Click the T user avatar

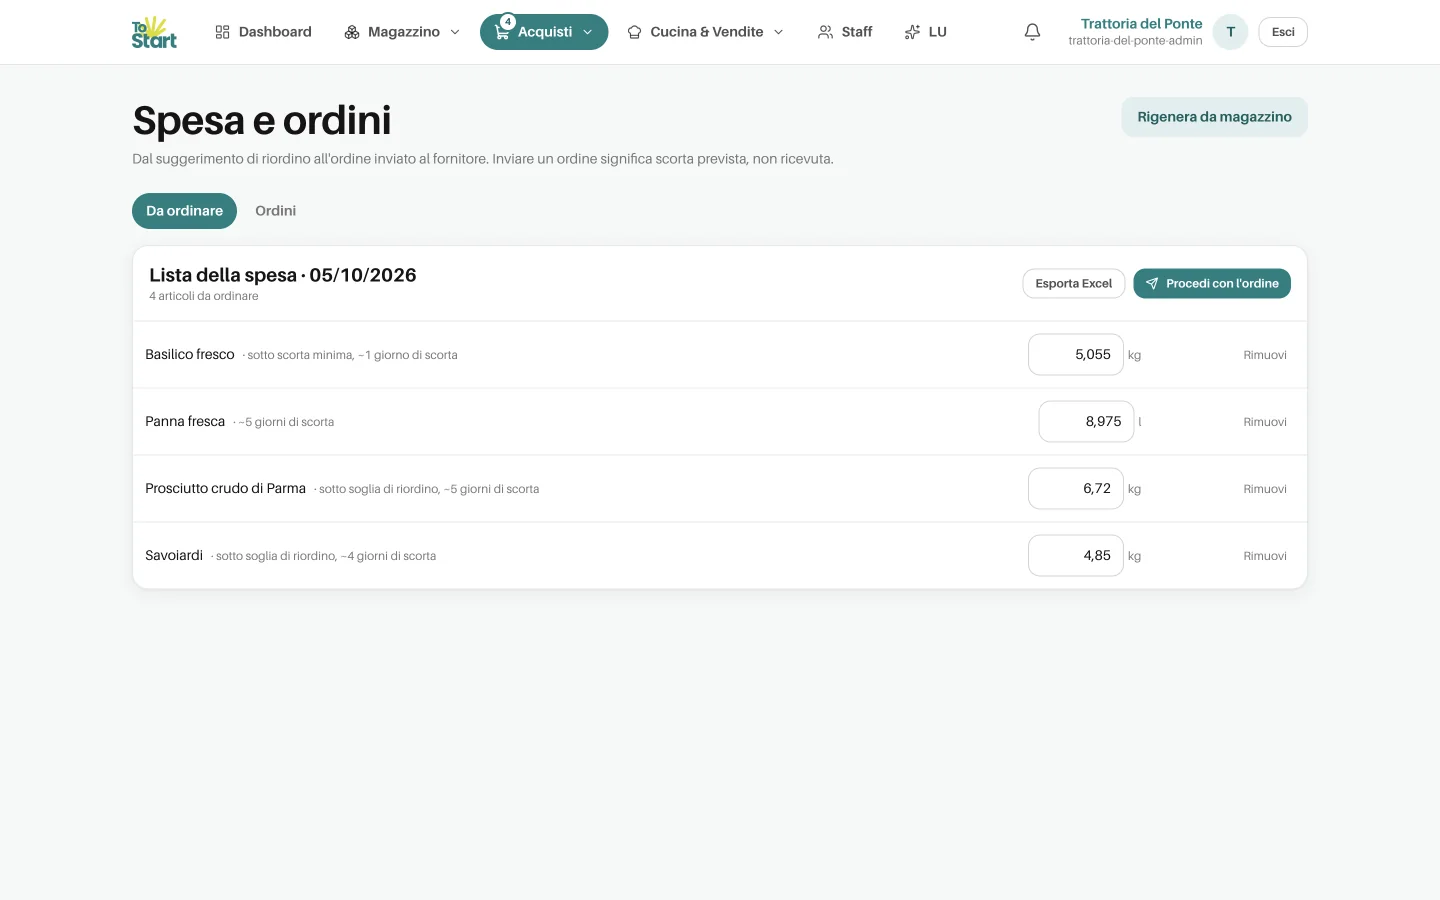pos(1230,32)
